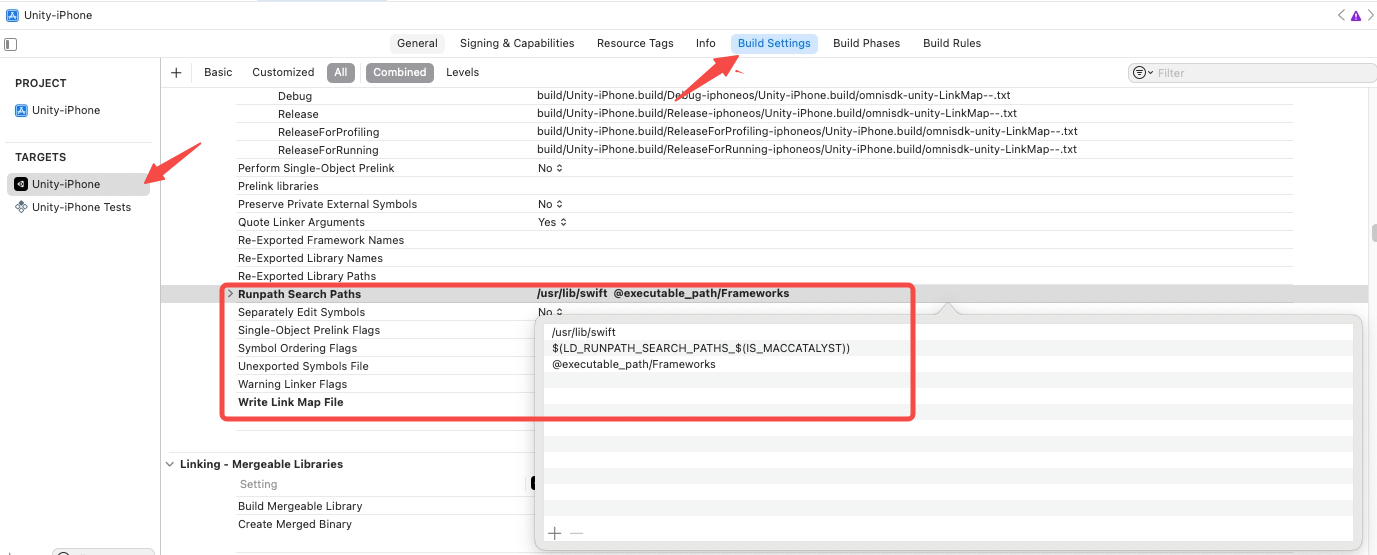Select the Basic settings filter button

click(x=218, y=72)
